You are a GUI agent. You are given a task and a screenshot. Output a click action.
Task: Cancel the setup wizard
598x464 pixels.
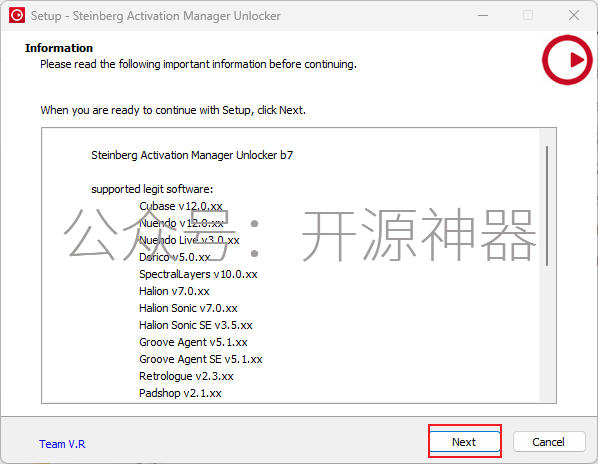click(549, 442)
